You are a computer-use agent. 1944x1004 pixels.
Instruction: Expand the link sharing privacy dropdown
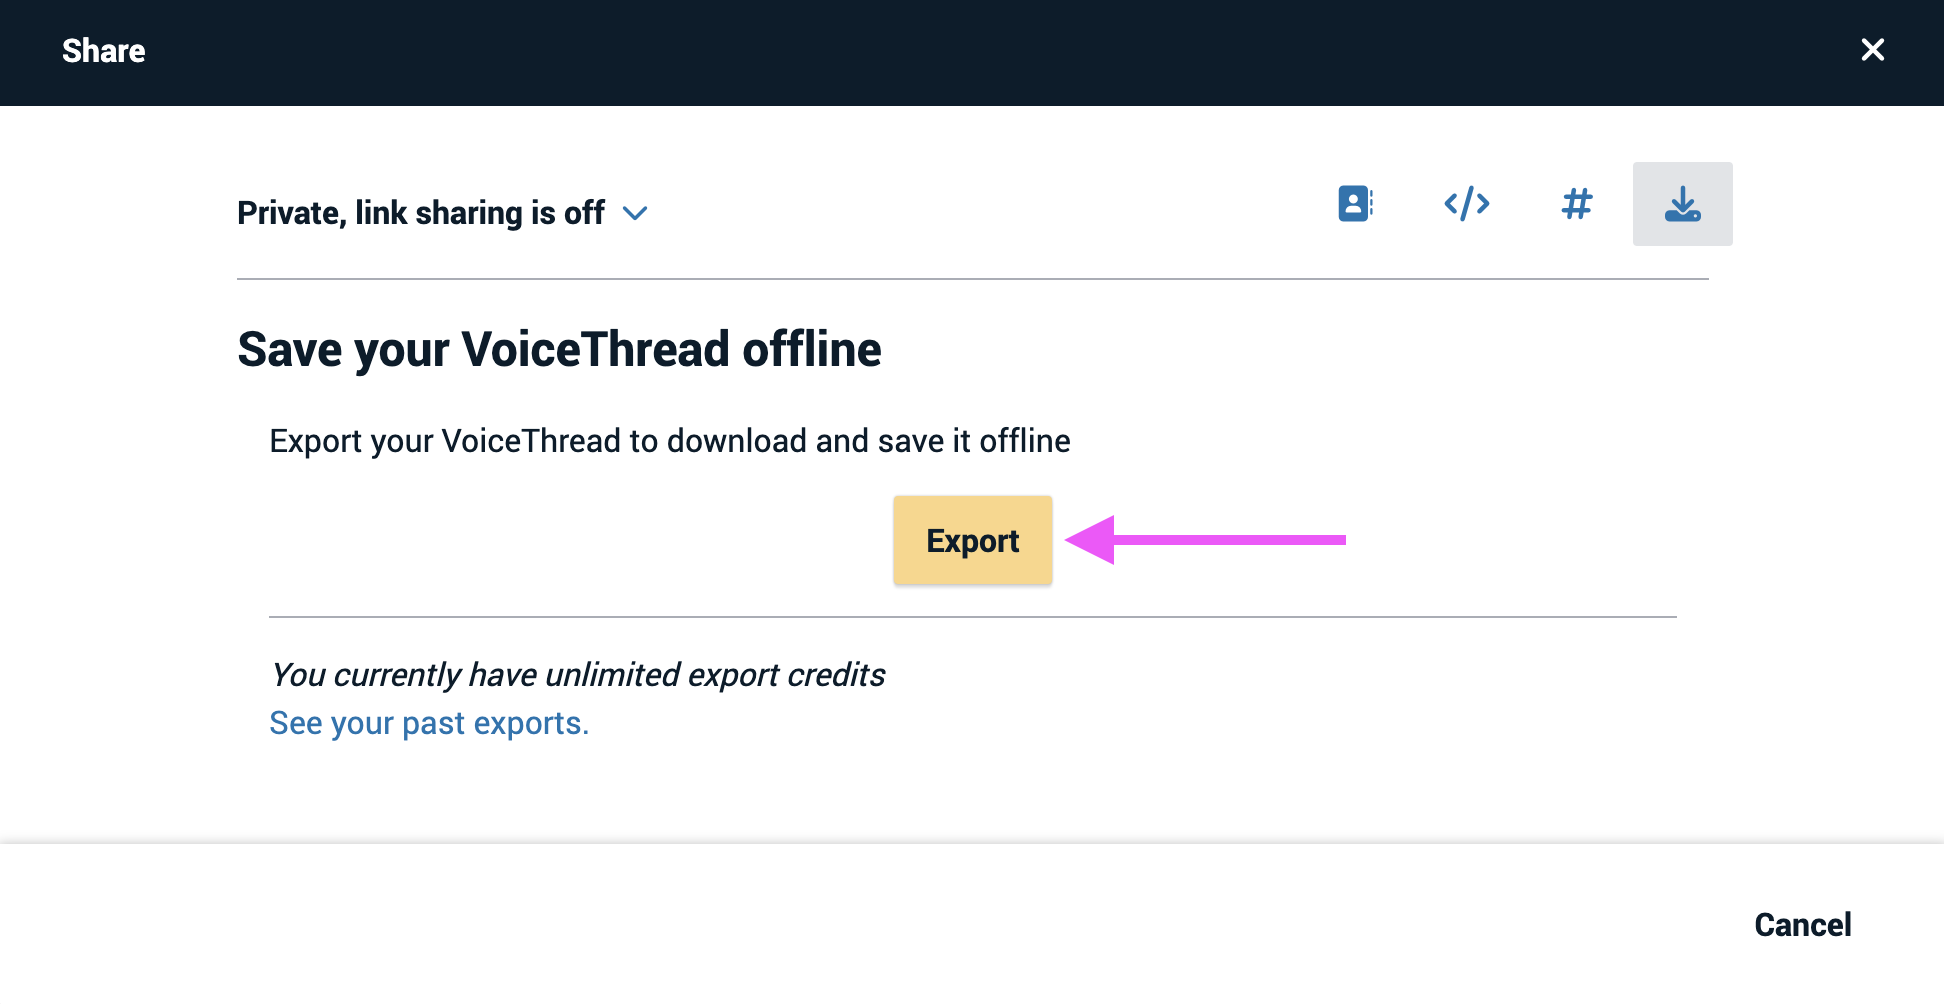(x=635, y=213)
